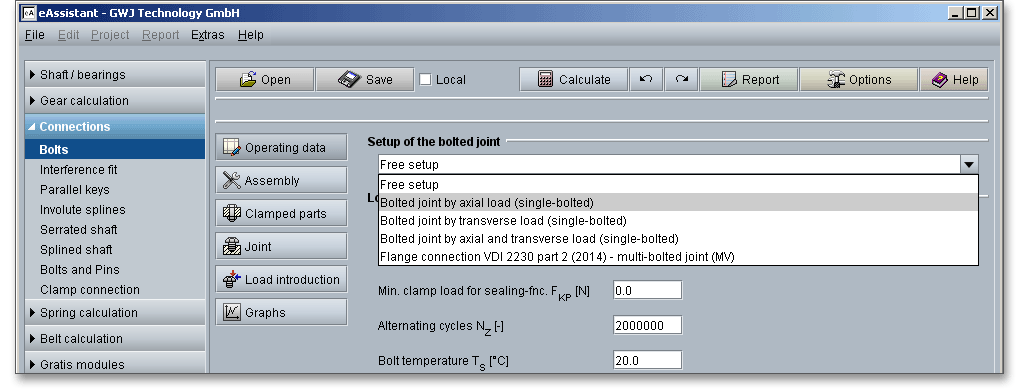
Task: Run the Calculate button
Action: 574,79
